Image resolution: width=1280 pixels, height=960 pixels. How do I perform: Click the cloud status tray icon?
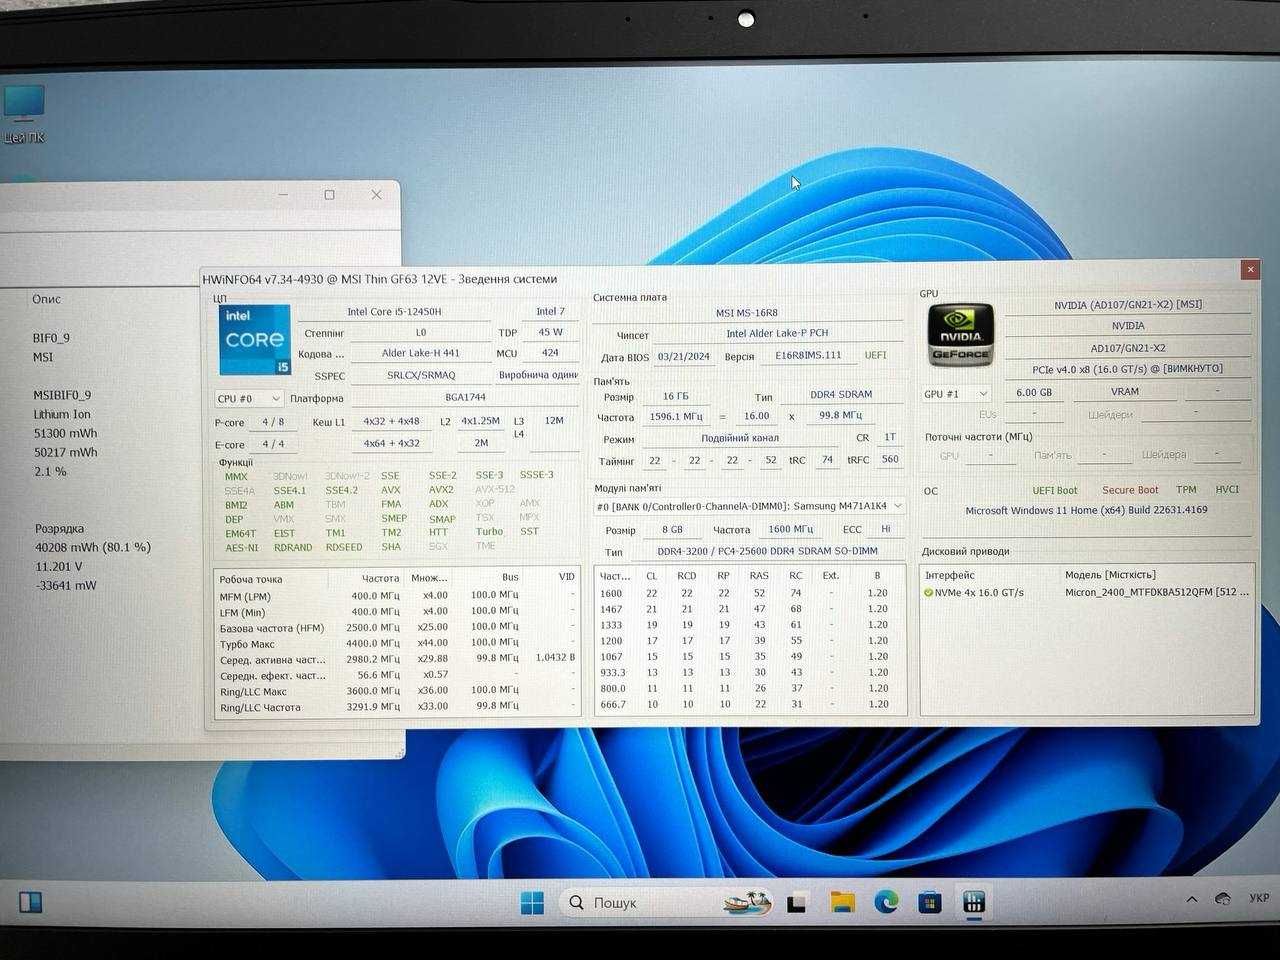click(1223, 899)
